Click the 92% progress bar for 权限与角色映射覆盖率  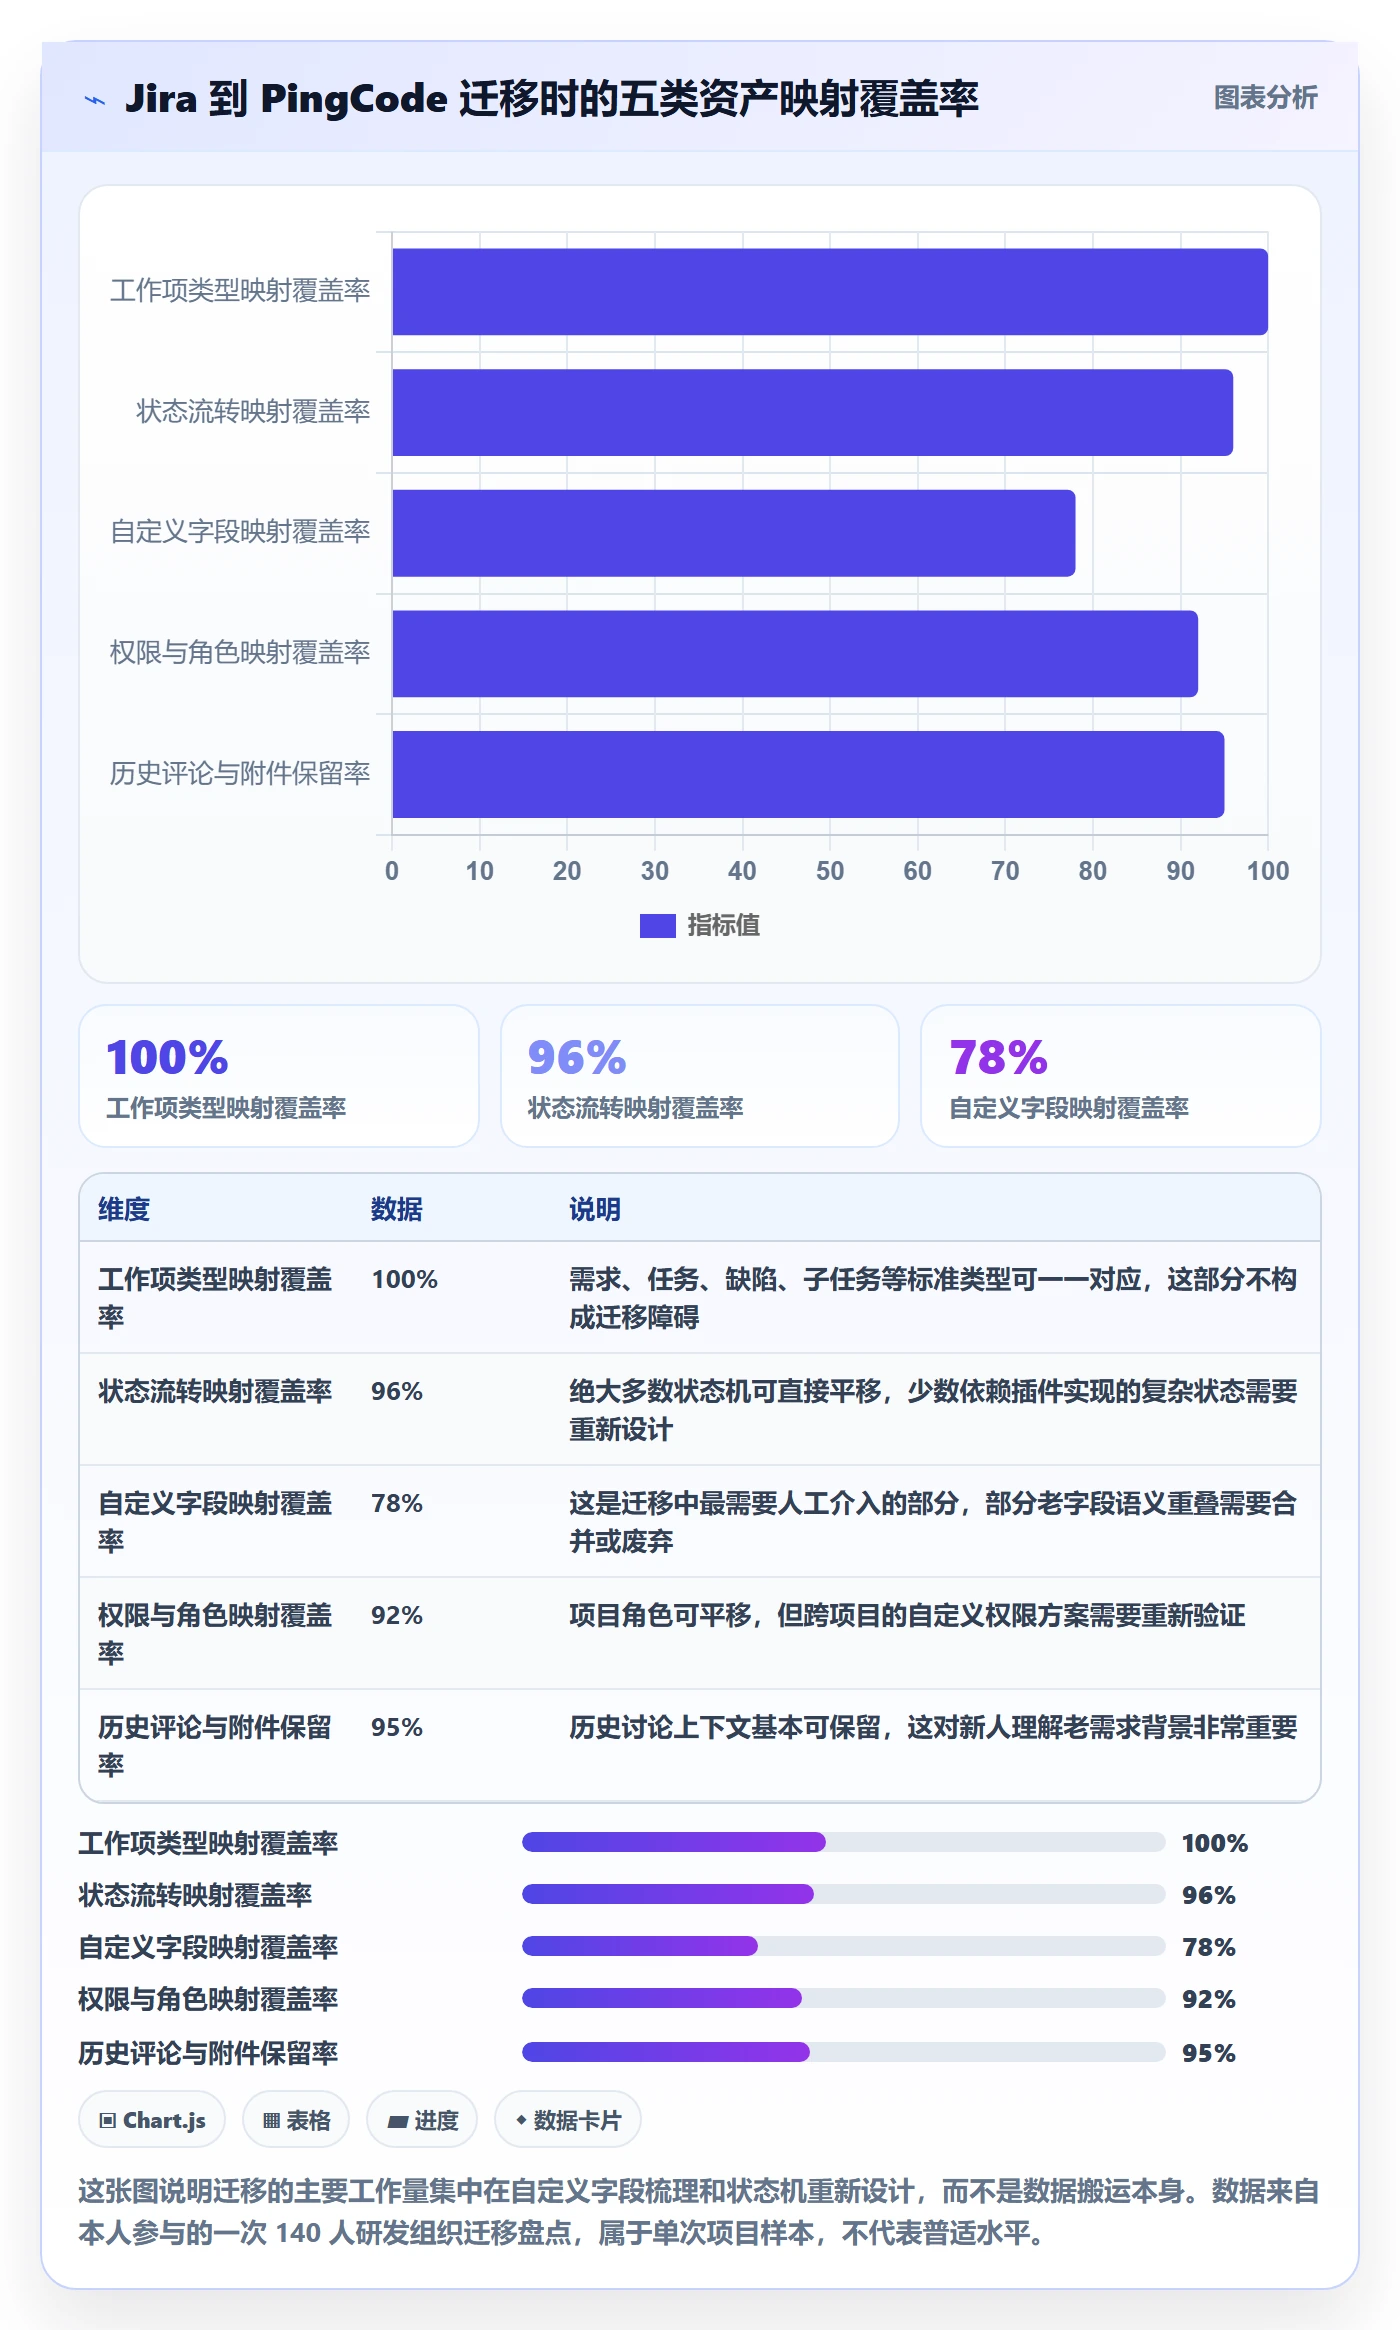844,1998
